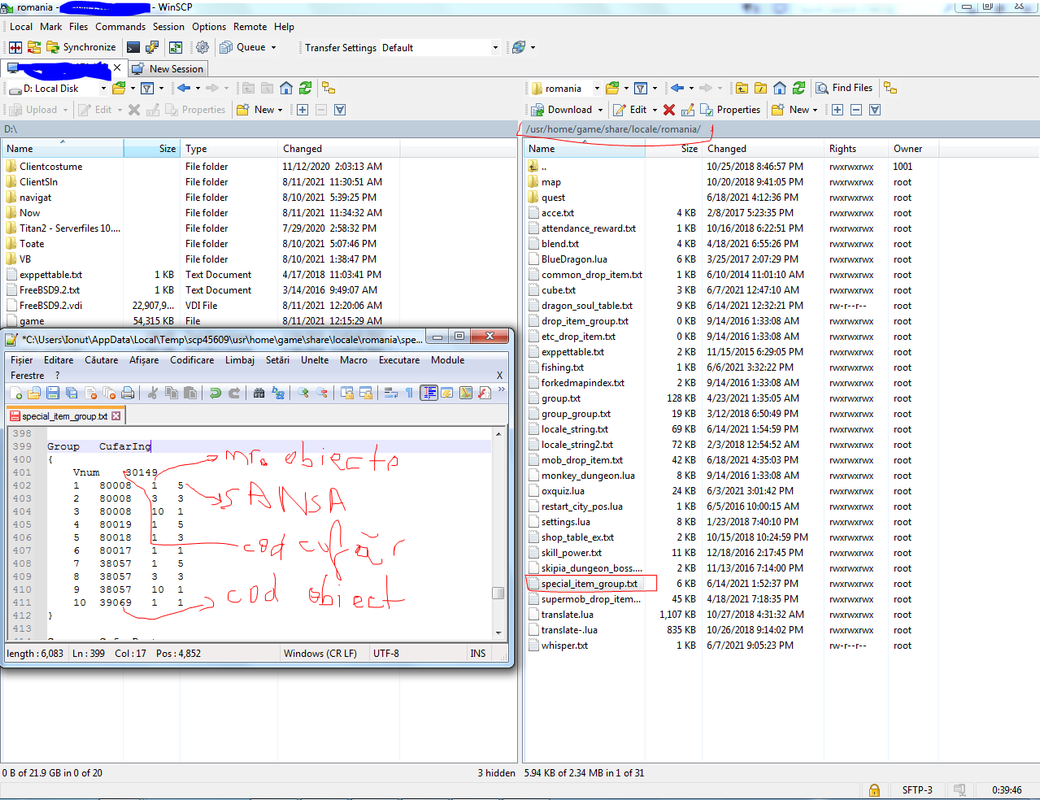Refresh the remote romania panel

(799, 88)
